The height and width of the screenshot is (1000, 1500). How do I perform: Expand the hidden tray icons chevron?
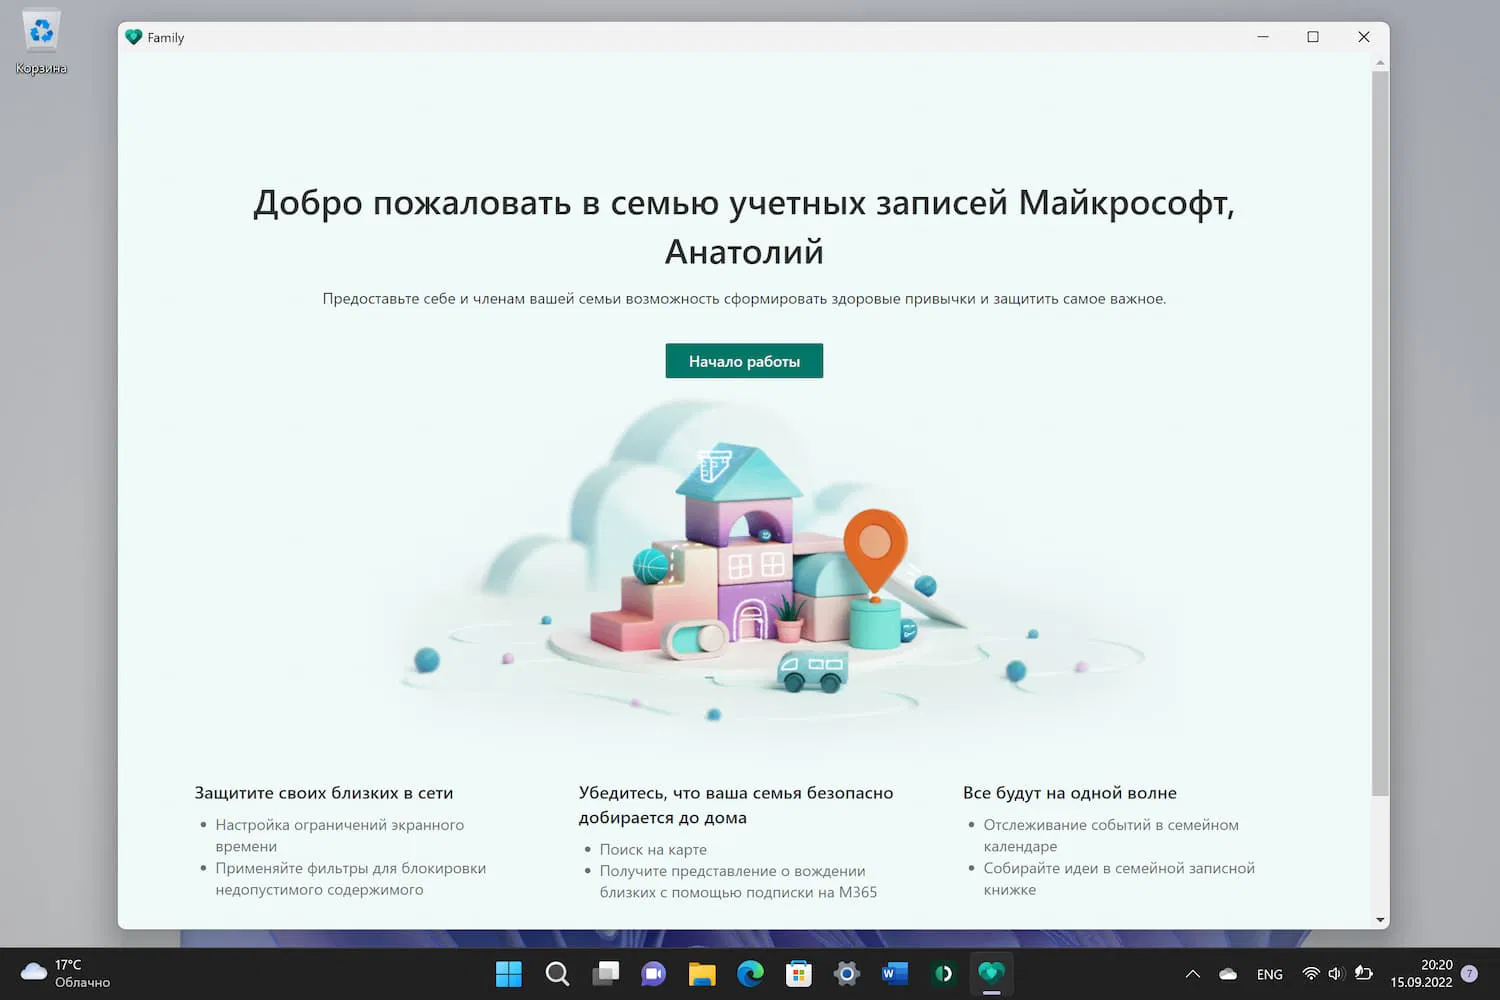coord(1193,974)
